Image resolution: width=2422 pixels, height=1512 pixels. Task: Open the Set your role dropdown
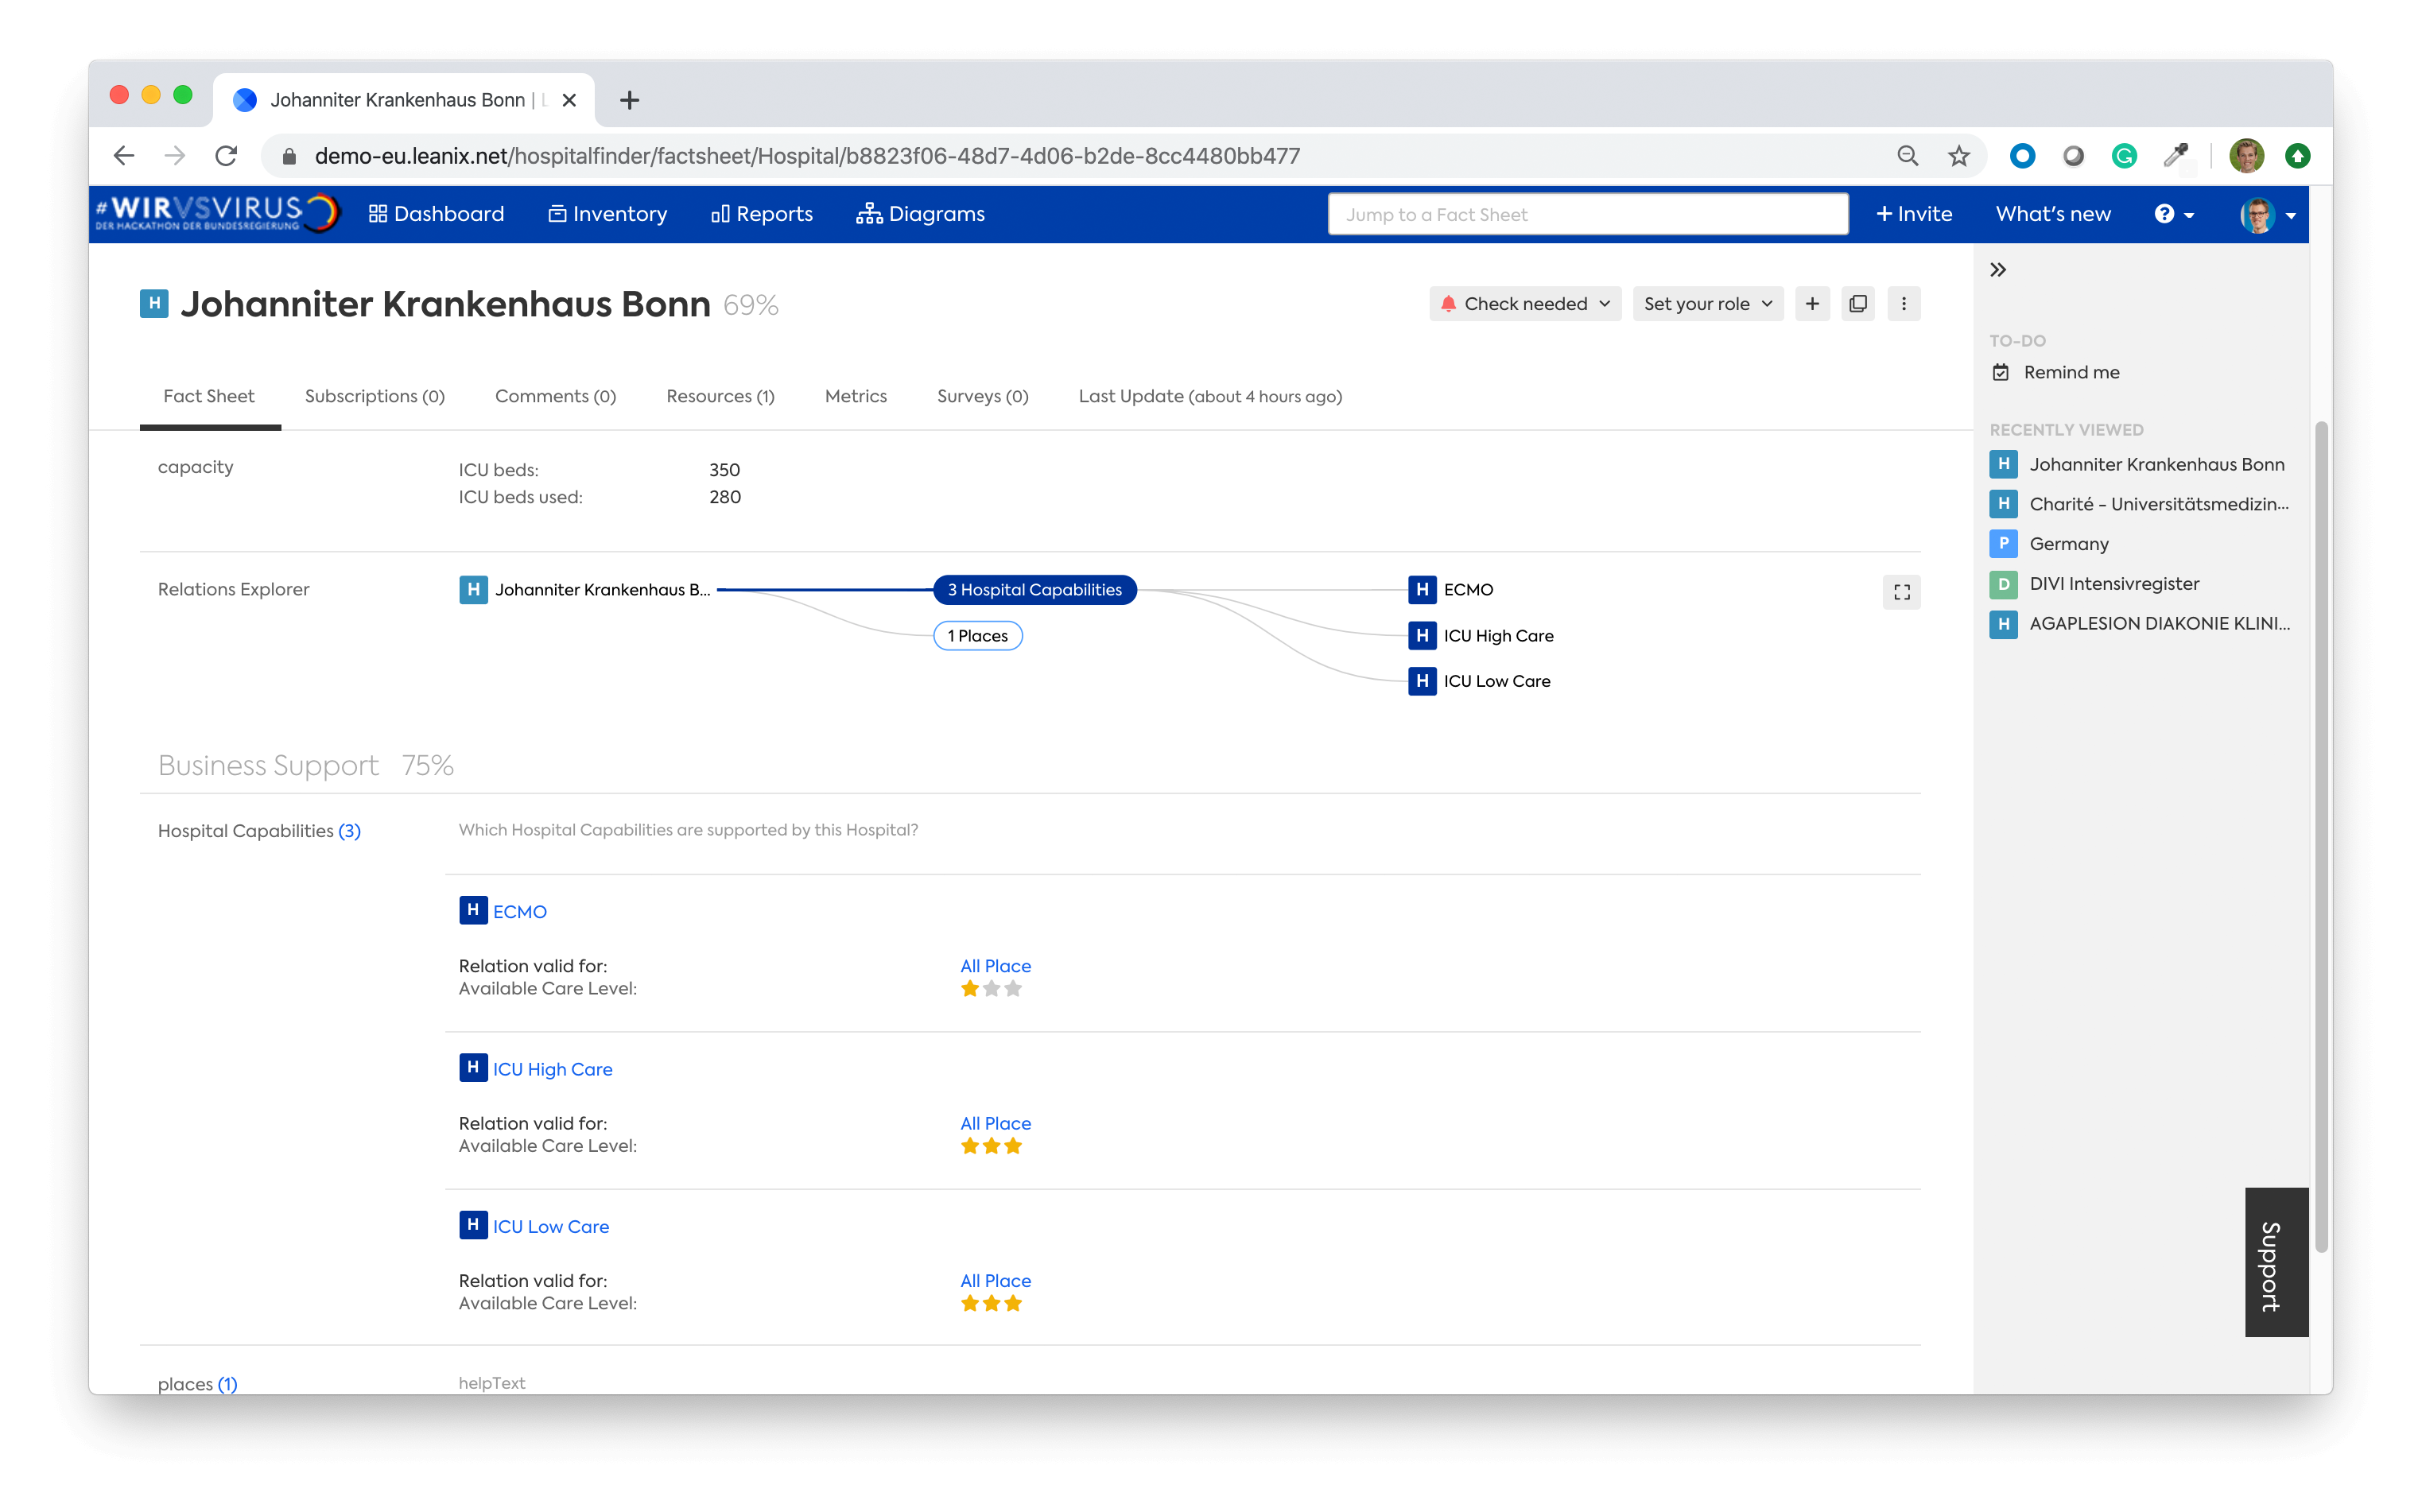[x=1707, y=303]
